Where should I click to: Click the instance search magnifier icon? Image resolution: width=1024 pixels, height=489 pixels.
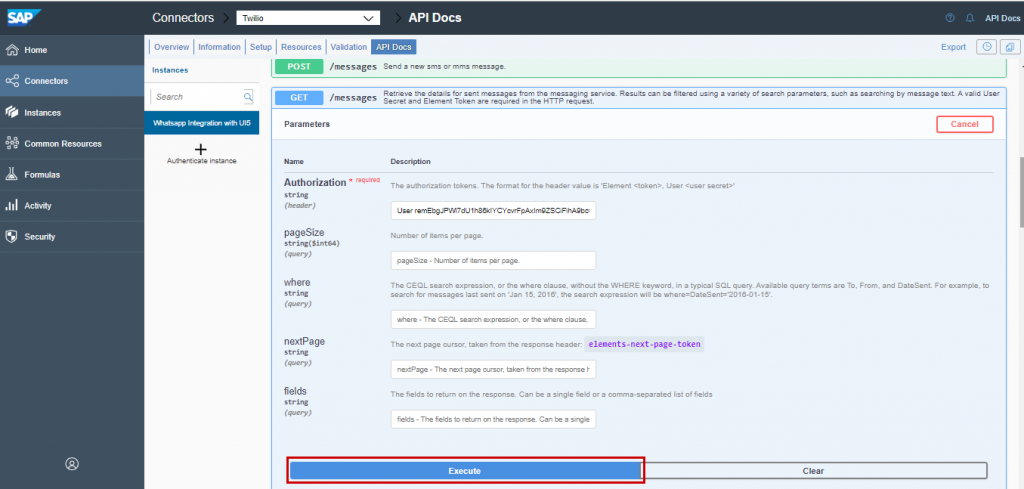click(248, 97)
